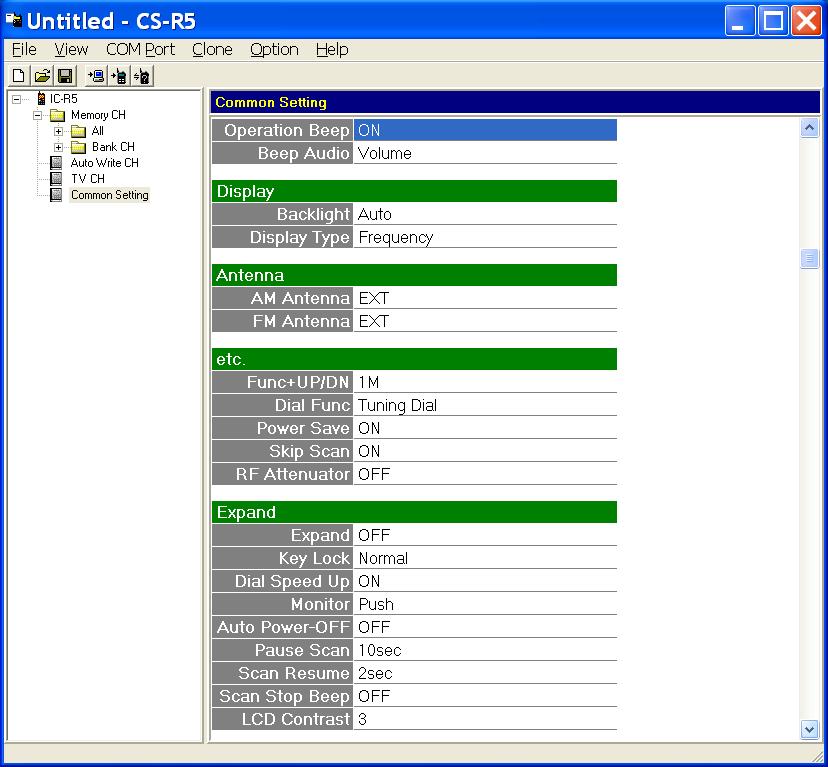Change the FM Antenna EXT value
The width and height of the screenshot is (828, 767).
point(485,321)
